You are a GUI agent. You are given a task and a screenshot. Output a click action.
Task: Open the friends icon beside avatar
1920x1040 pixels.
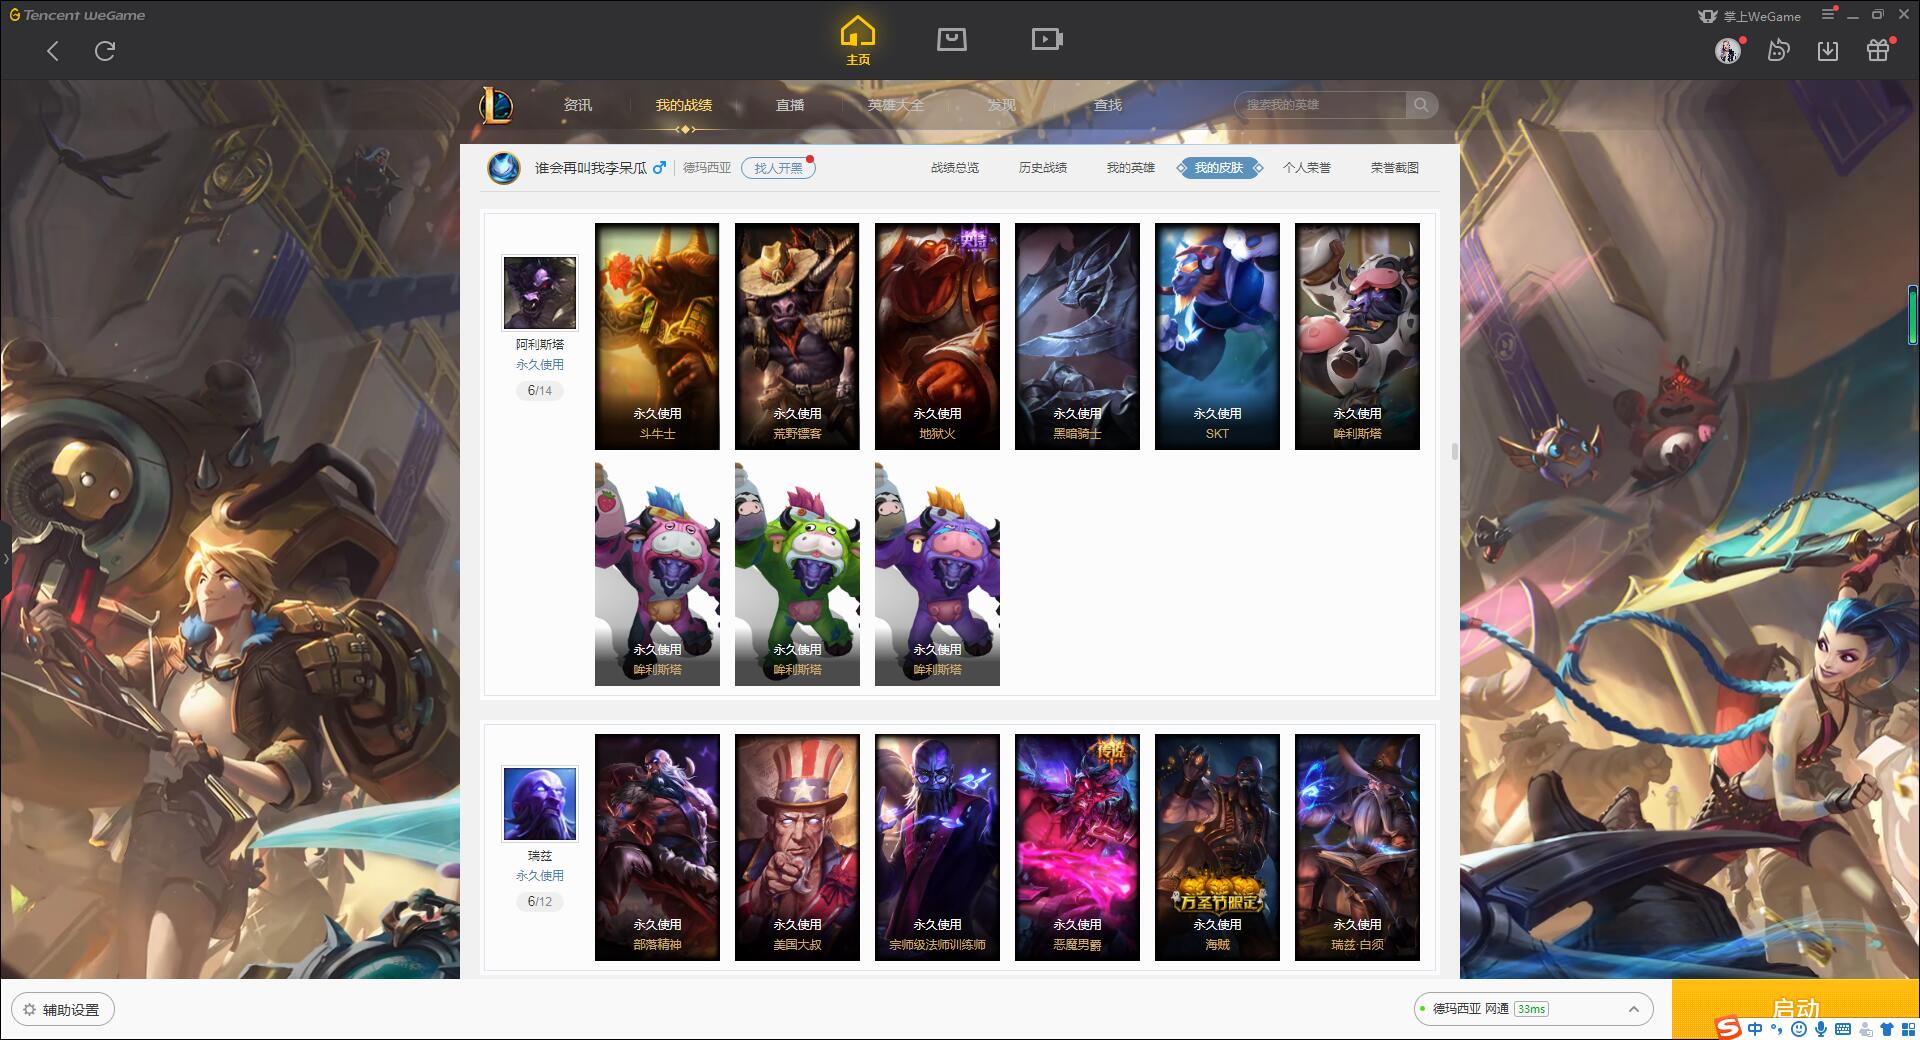coord(1778,50)
